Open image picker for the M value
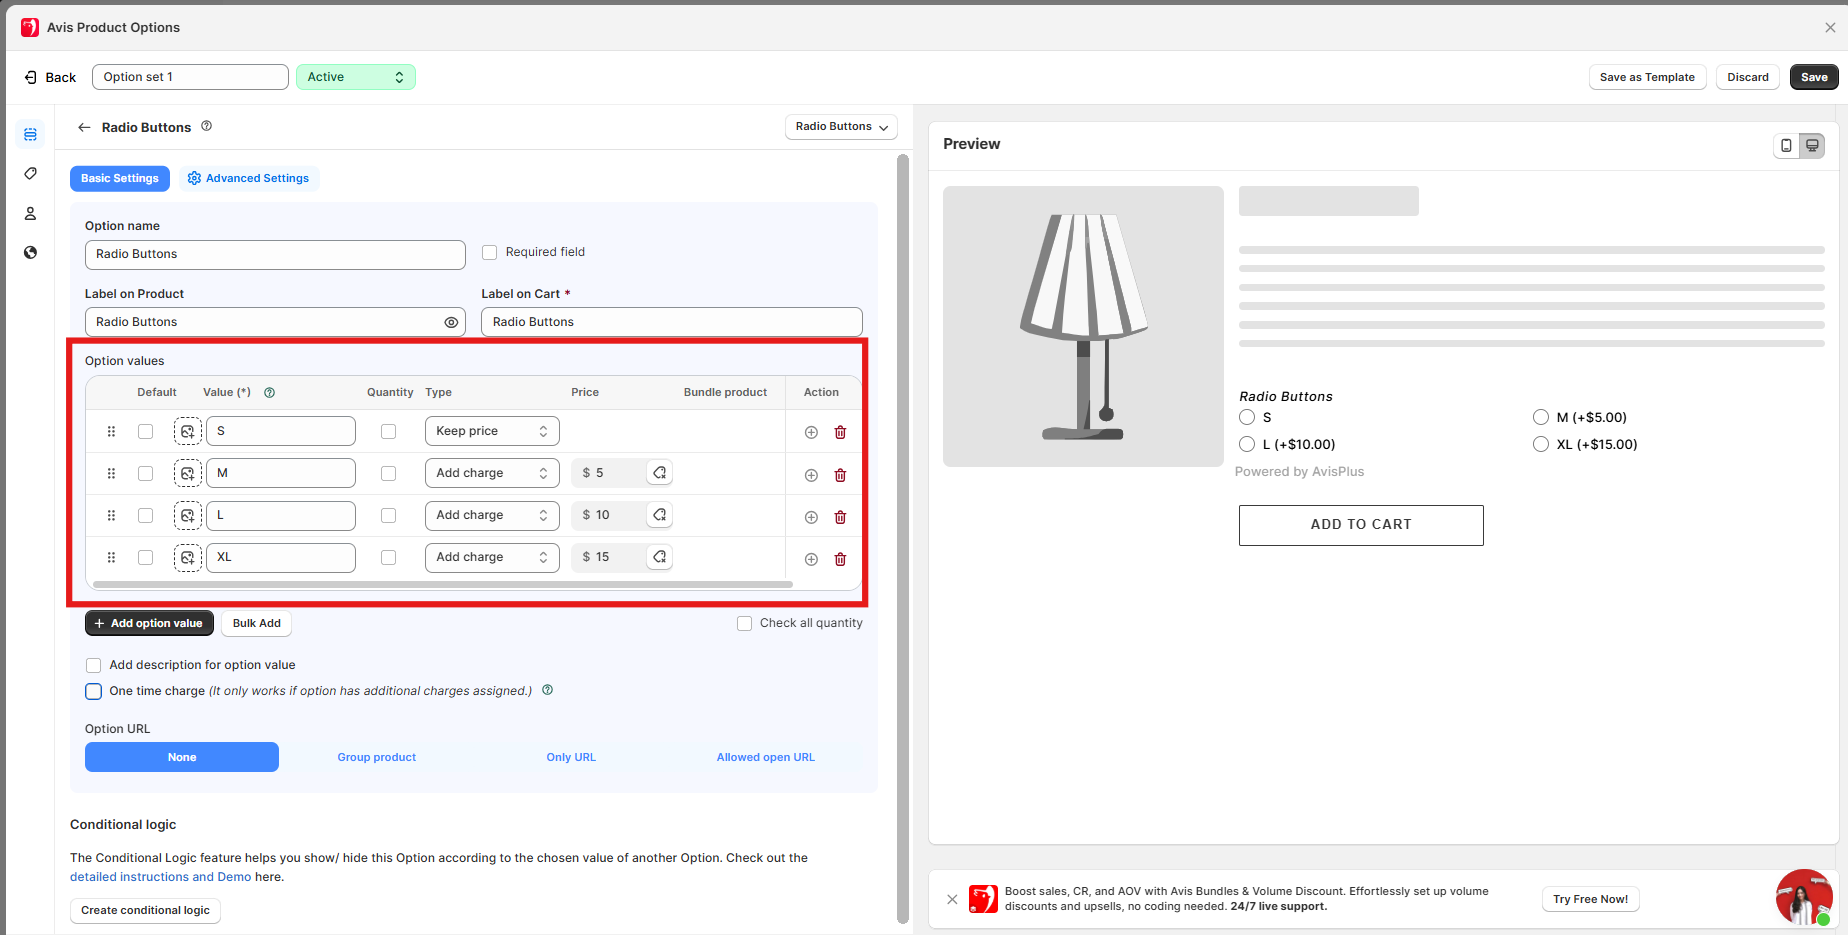 click(x=187, y=473)
